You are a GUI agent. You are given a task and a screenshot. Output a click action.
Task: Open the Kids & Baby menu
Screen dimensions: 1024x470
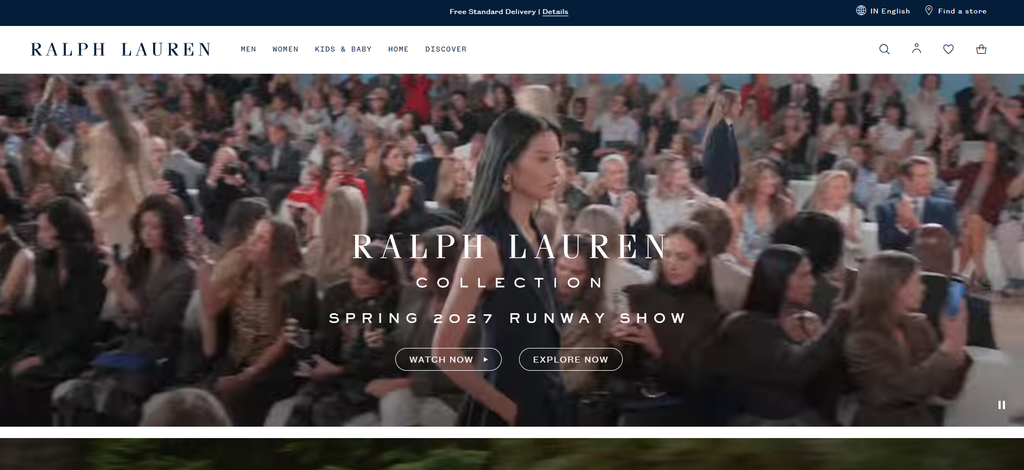[343, 49]
